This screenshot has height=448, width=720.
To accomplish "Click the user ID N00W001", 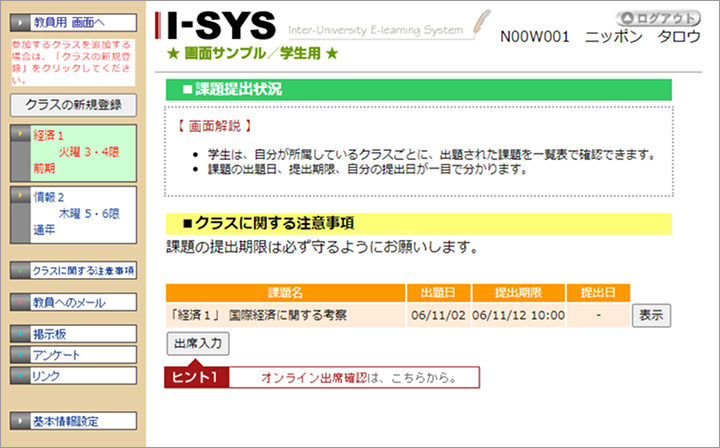I will click(x=535, y=37).
